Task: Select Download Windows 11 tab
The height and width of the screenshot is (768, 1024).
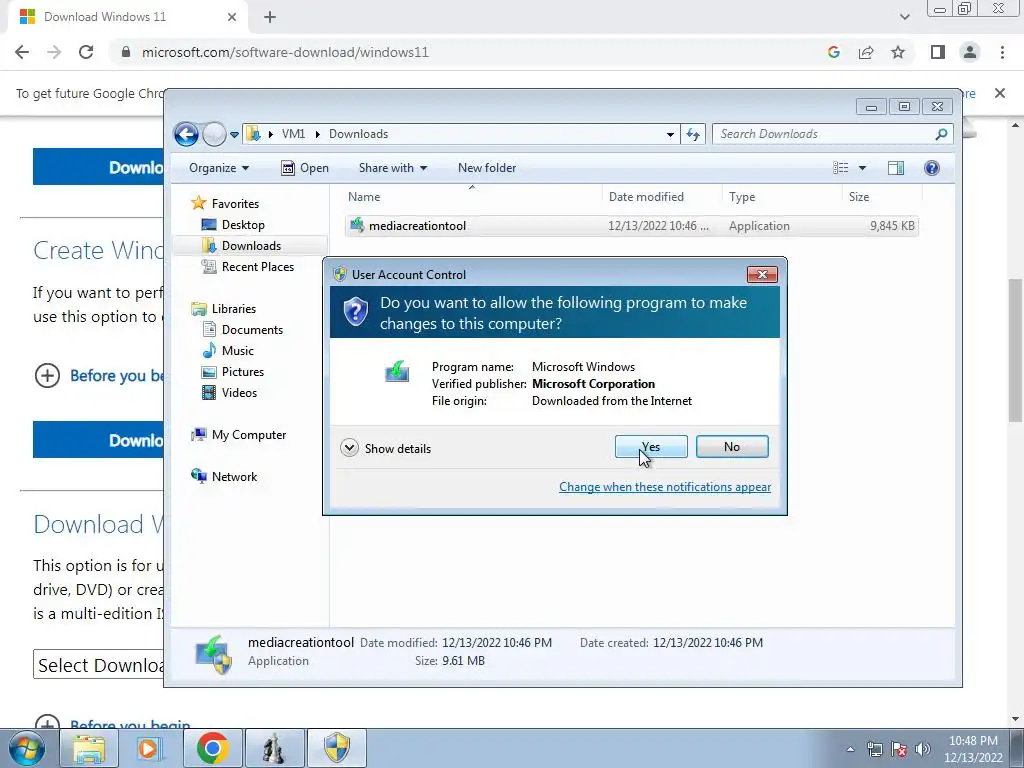Action: tap(127, 17)
